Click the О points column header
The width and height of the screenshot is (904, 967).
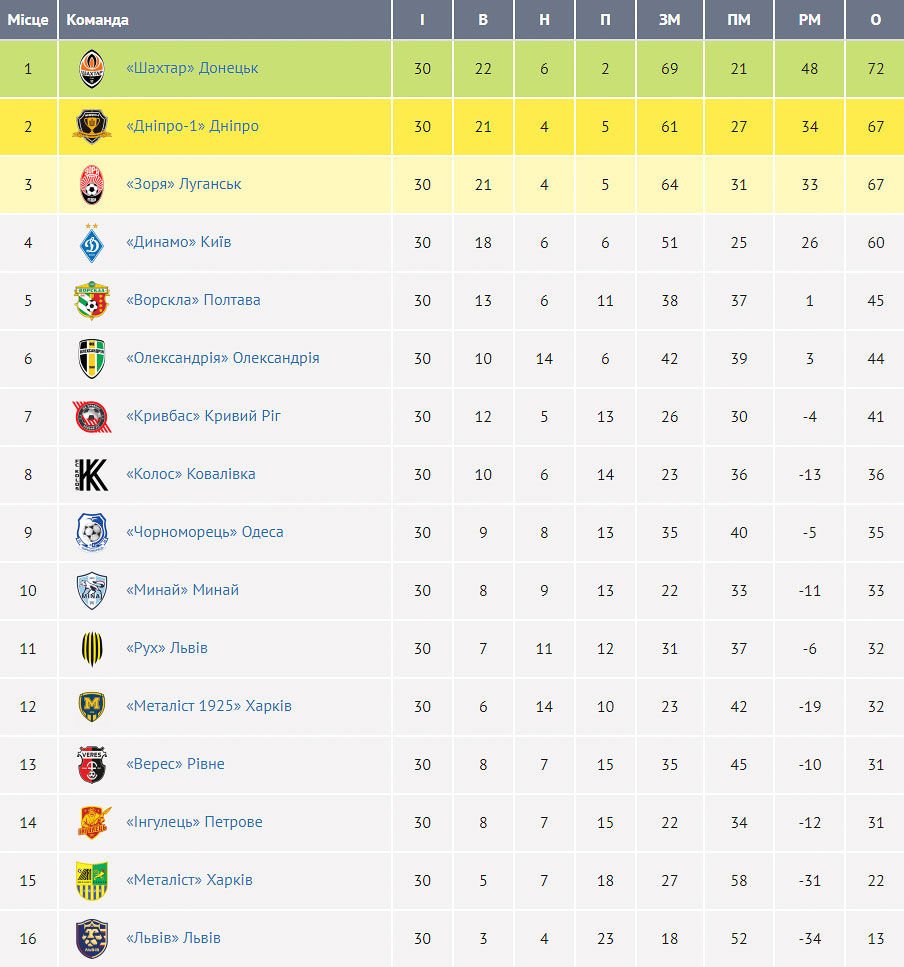point(875,20)
